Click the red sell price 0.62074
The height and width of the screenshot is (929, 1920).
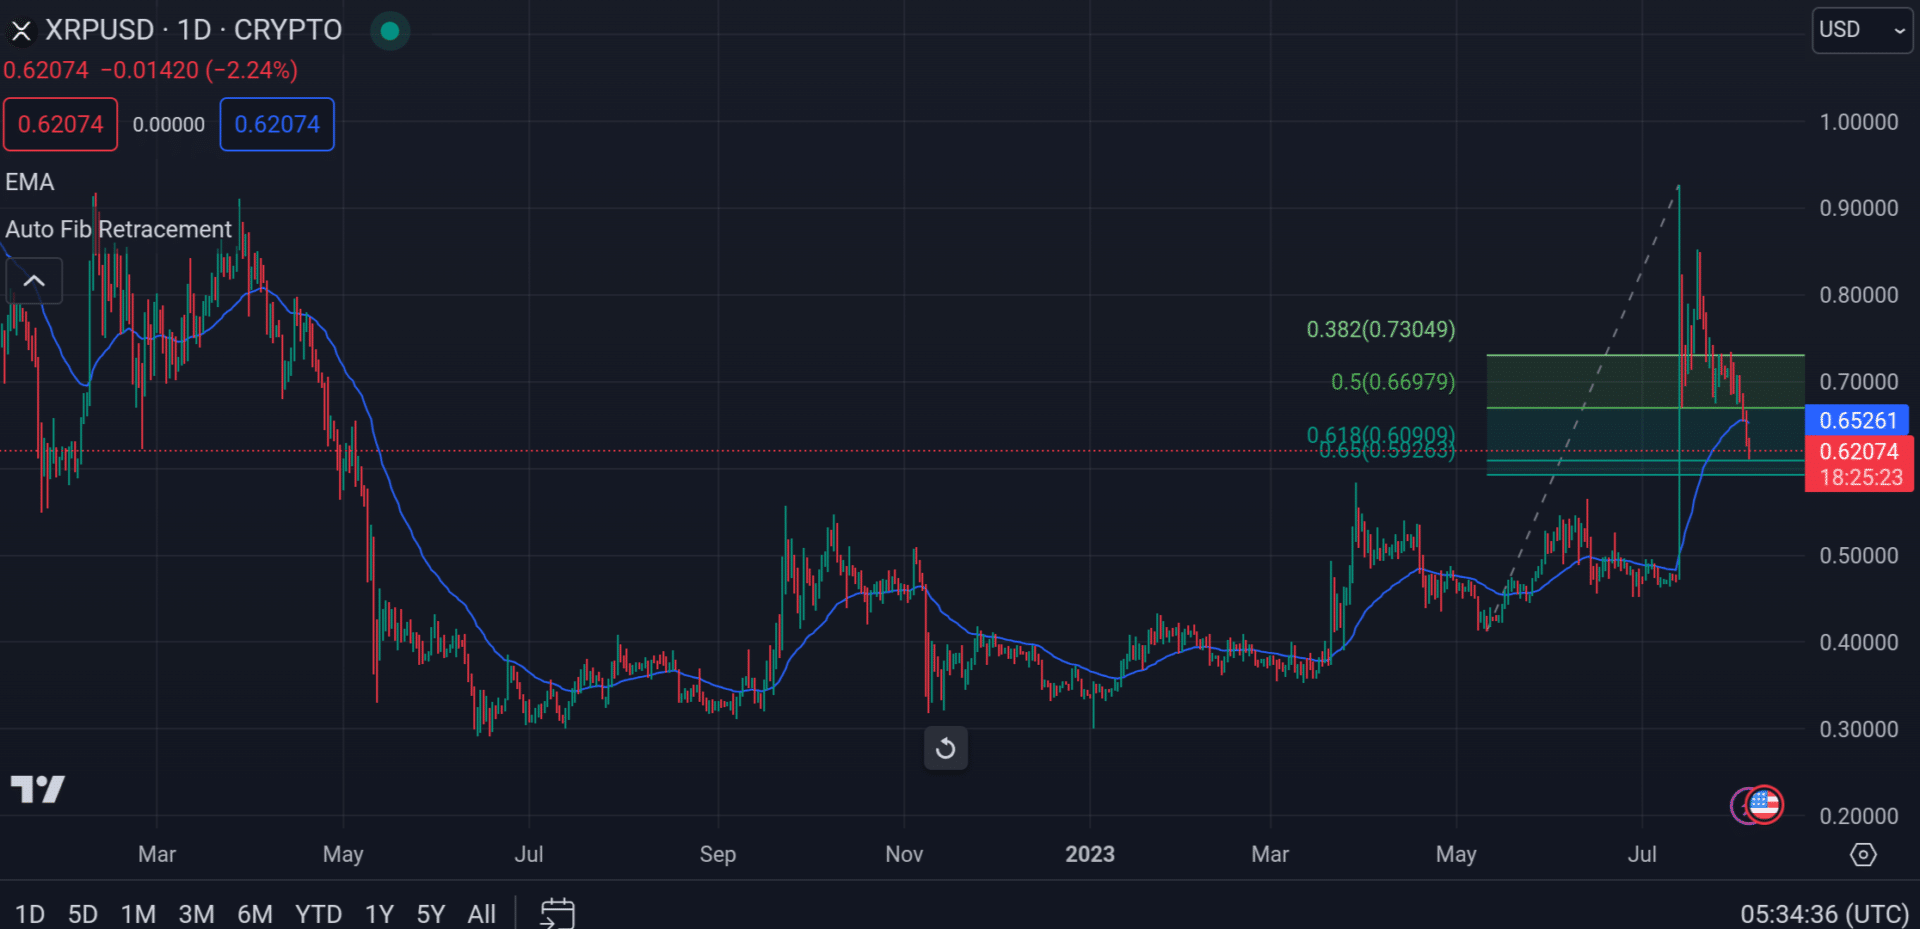(x=60, y=124)
